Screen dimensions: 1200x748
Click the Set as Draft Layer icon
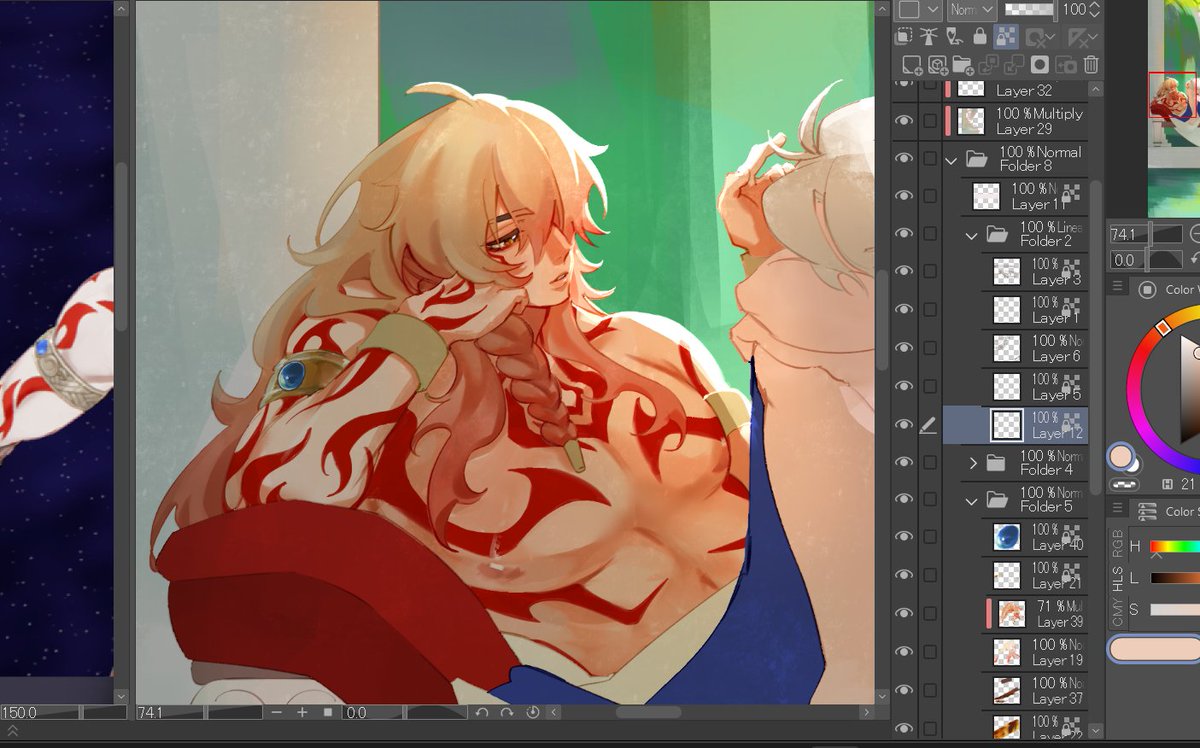pos(954,37)
